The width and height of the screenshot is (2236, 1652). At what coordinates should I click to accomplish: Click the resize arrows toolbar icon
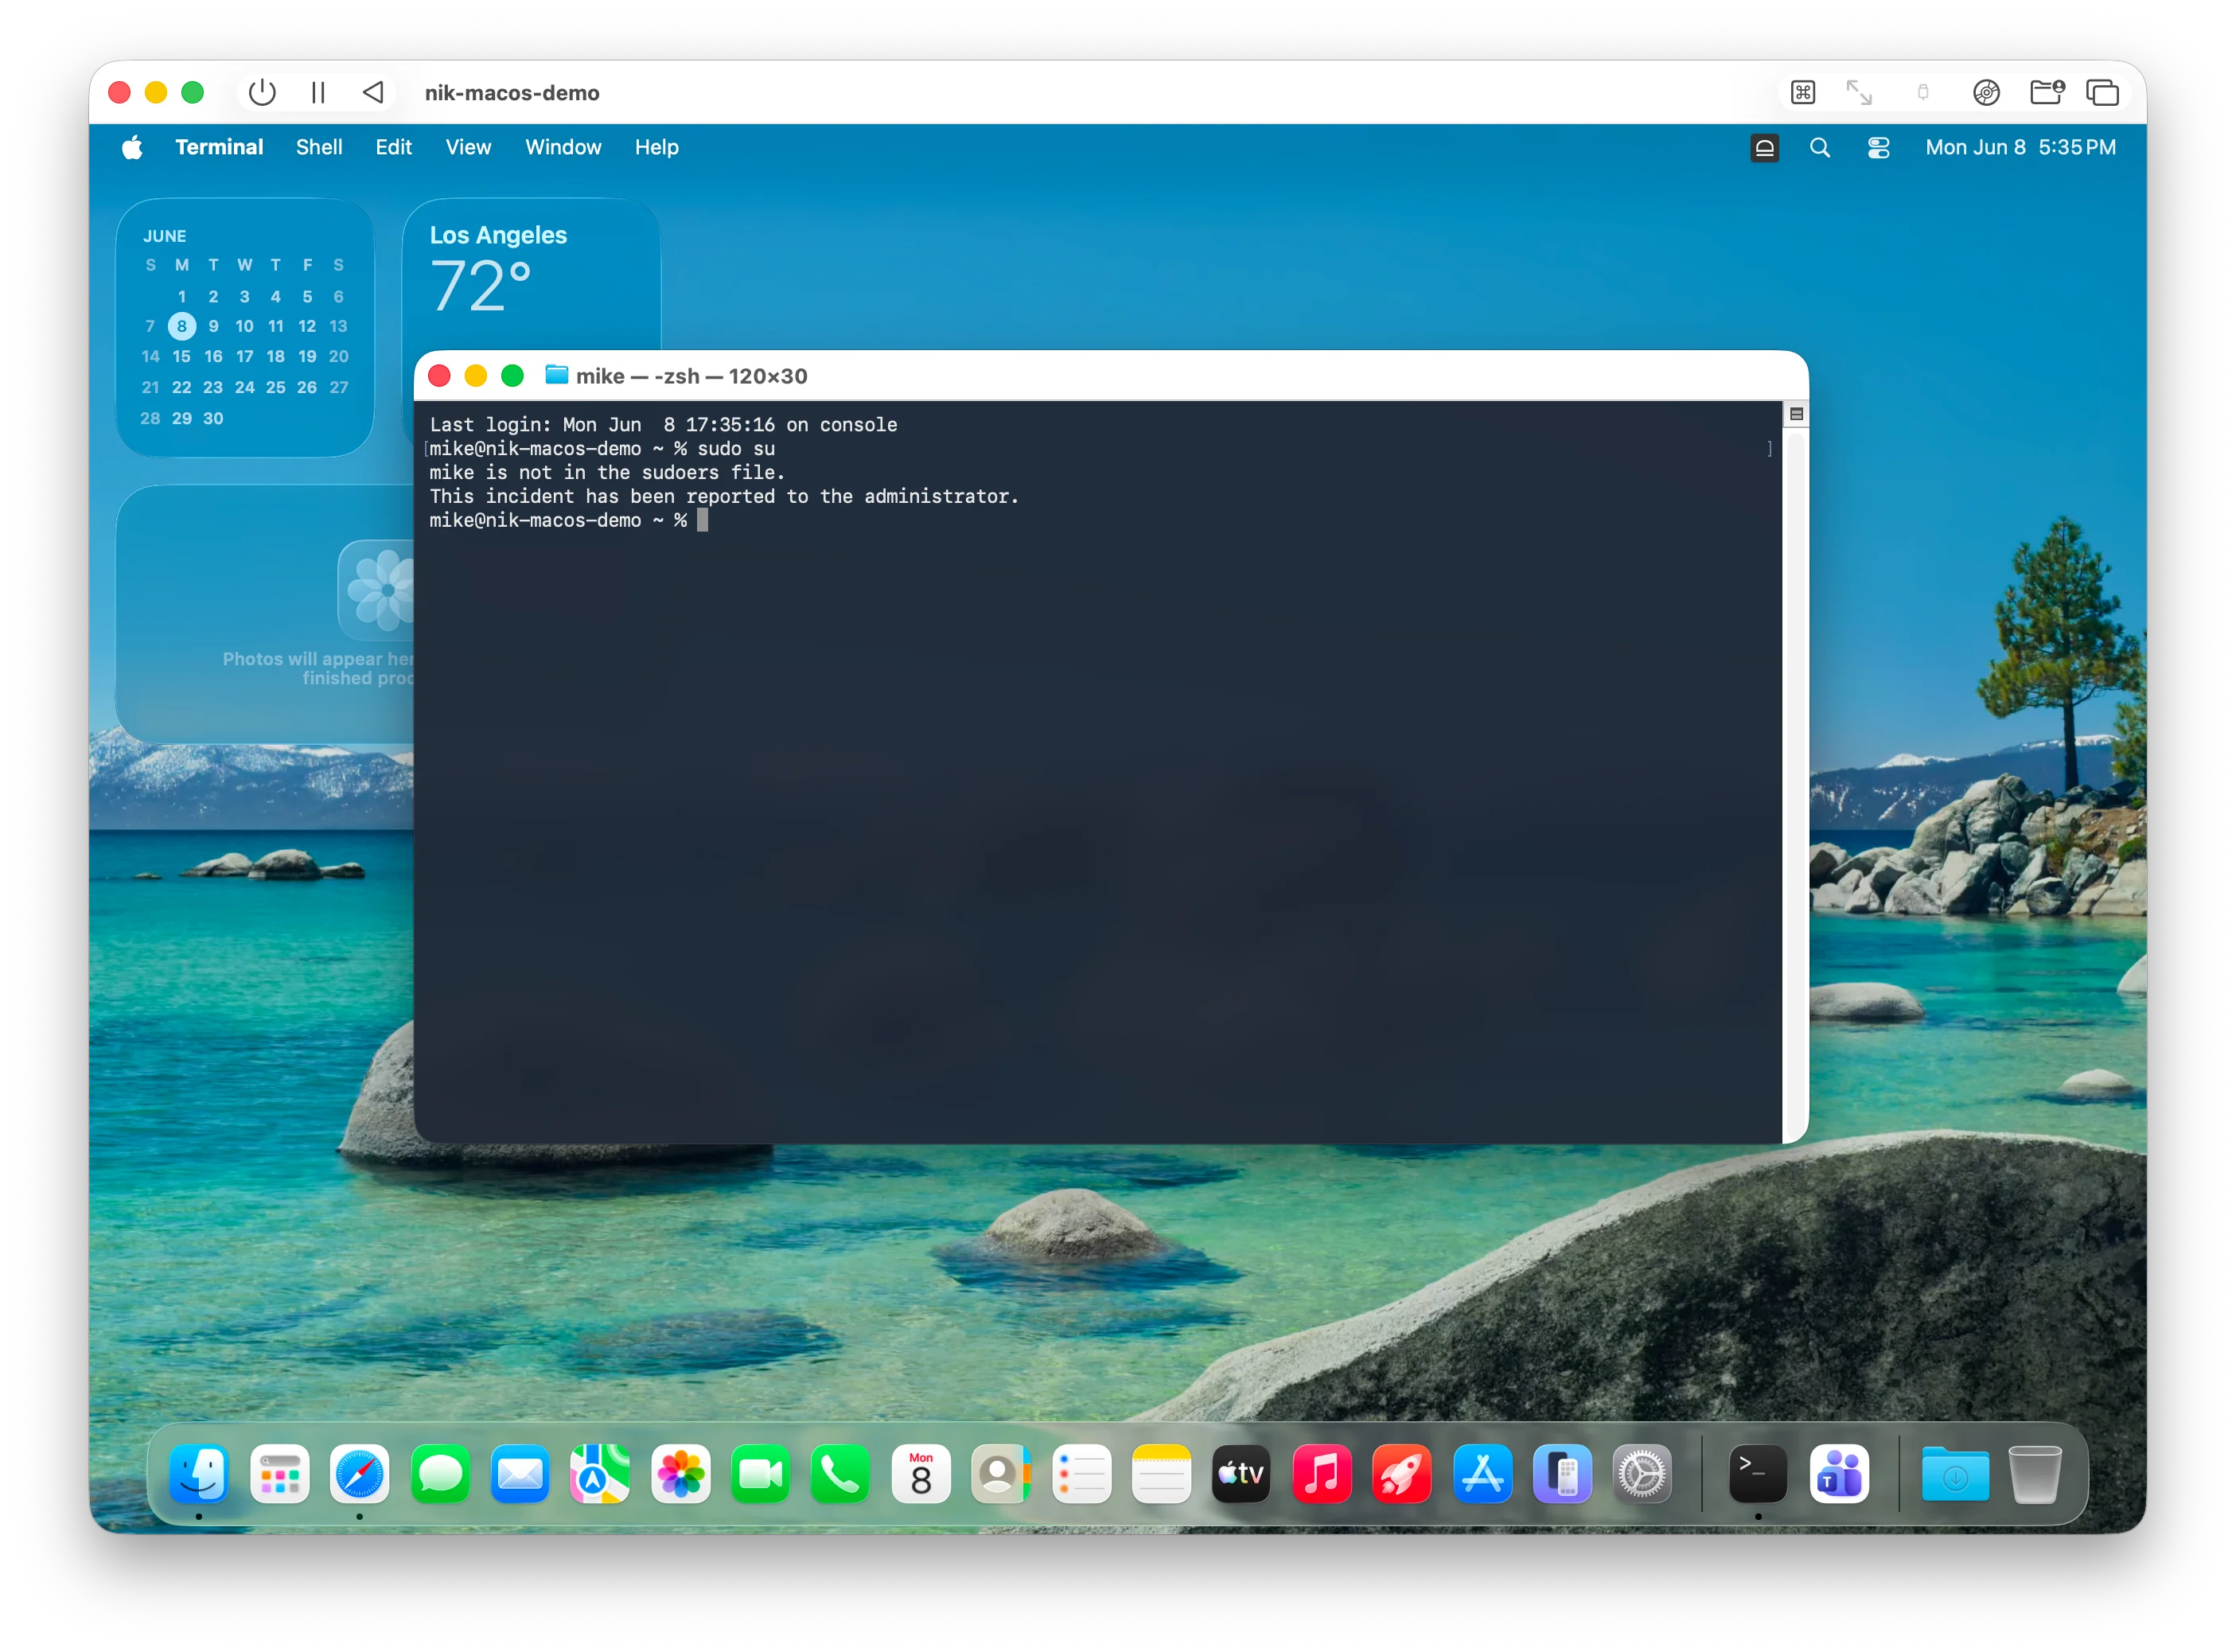point(1859,93)
